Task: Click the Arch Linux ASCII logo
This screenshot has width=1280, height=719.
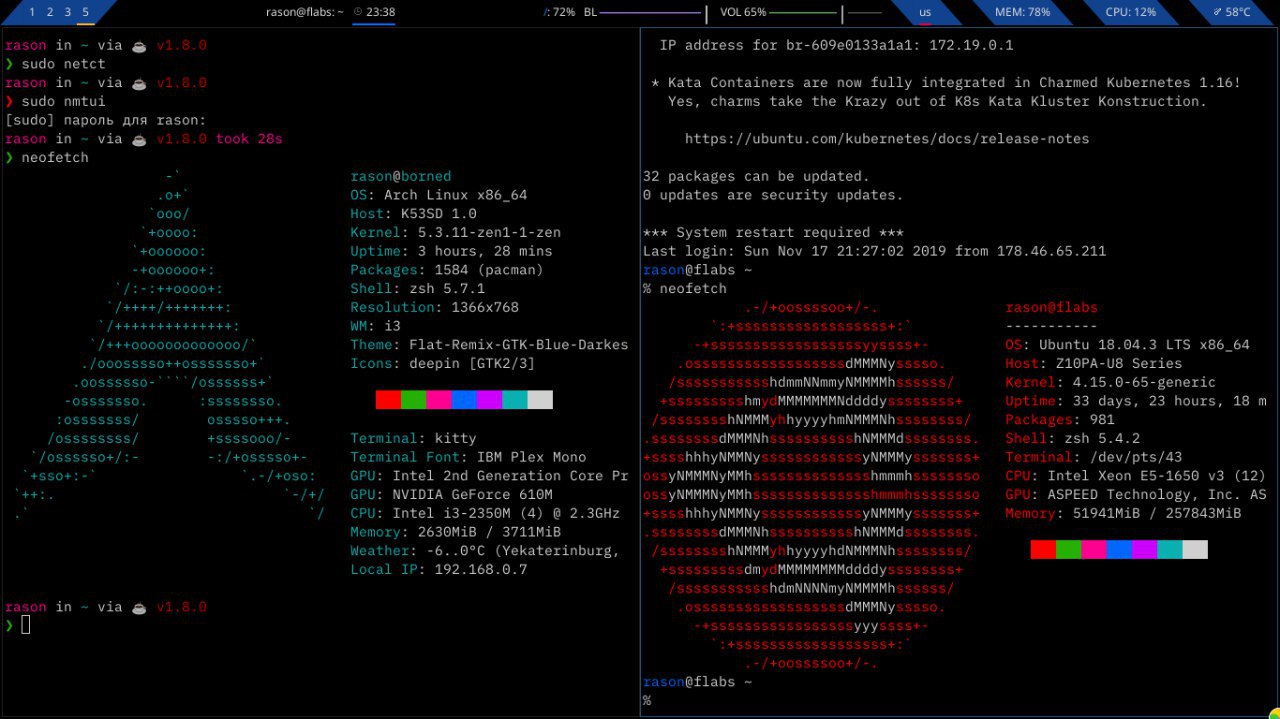Action: [x=170, y=345]
